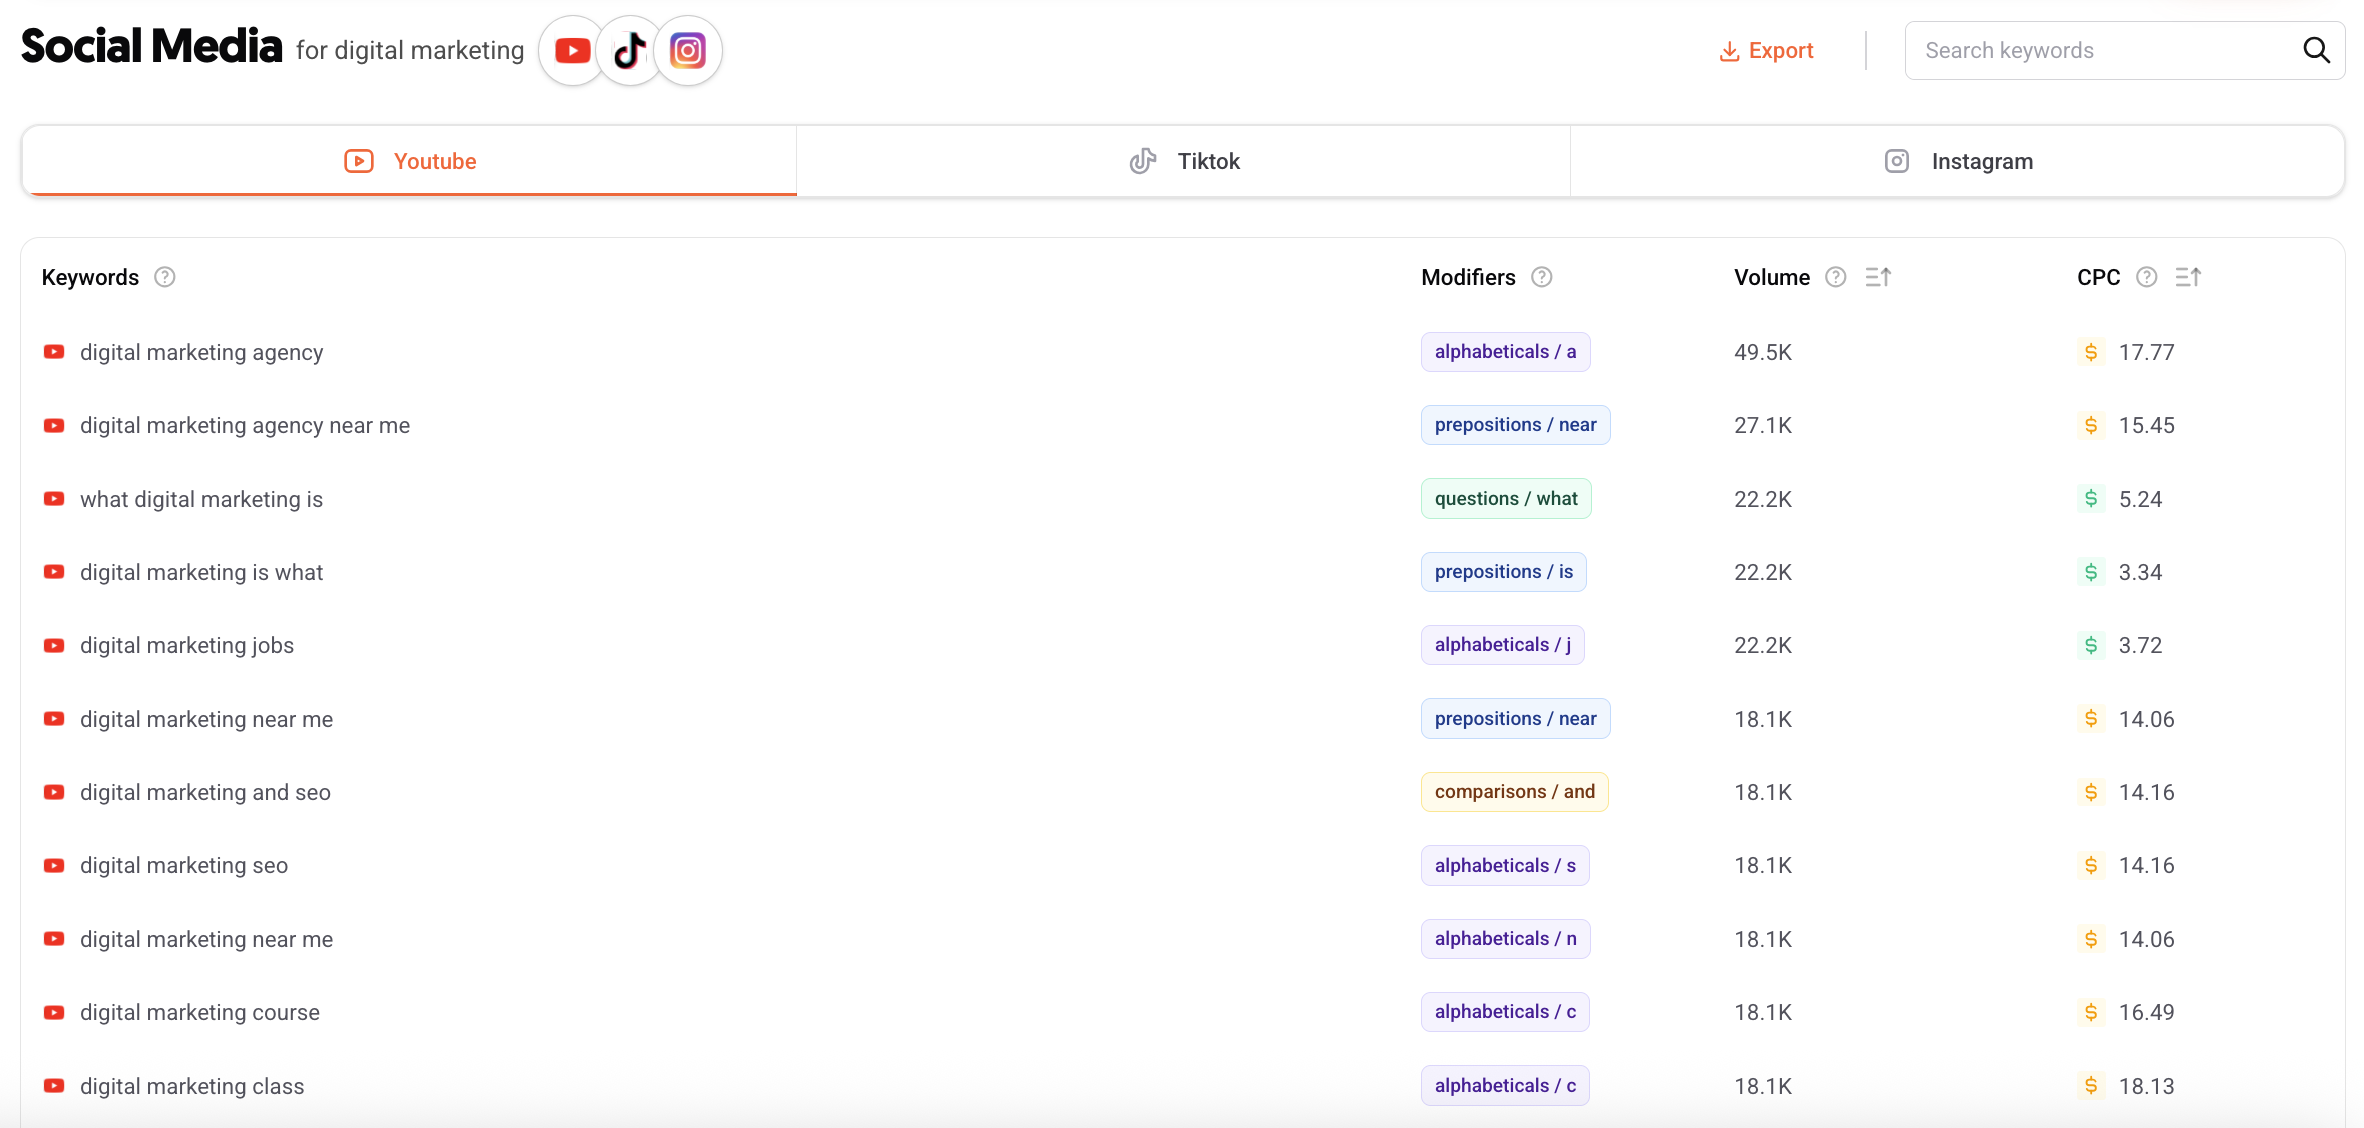Click the Export button
Image resolution: width=2364 pixels, height=1128 pixels.
click(x=1766, y=50)
